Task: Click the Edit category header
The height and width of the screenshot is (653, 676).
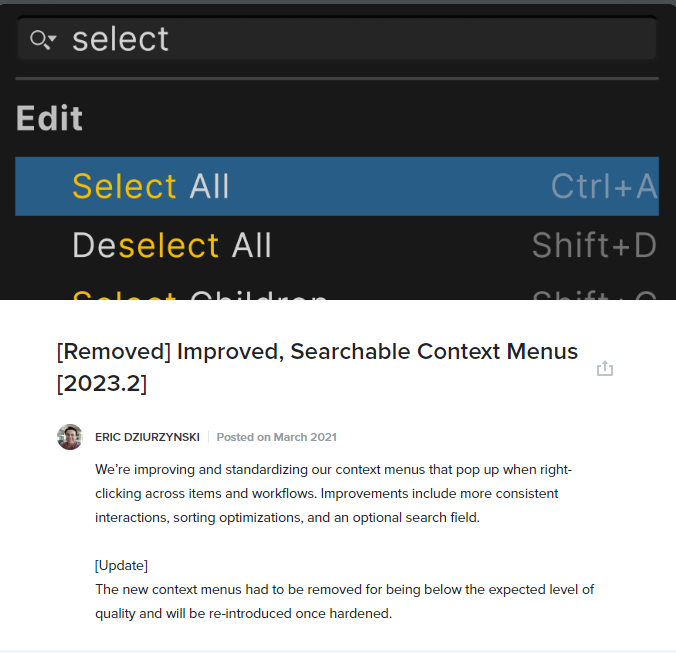Action: (49, 118)
